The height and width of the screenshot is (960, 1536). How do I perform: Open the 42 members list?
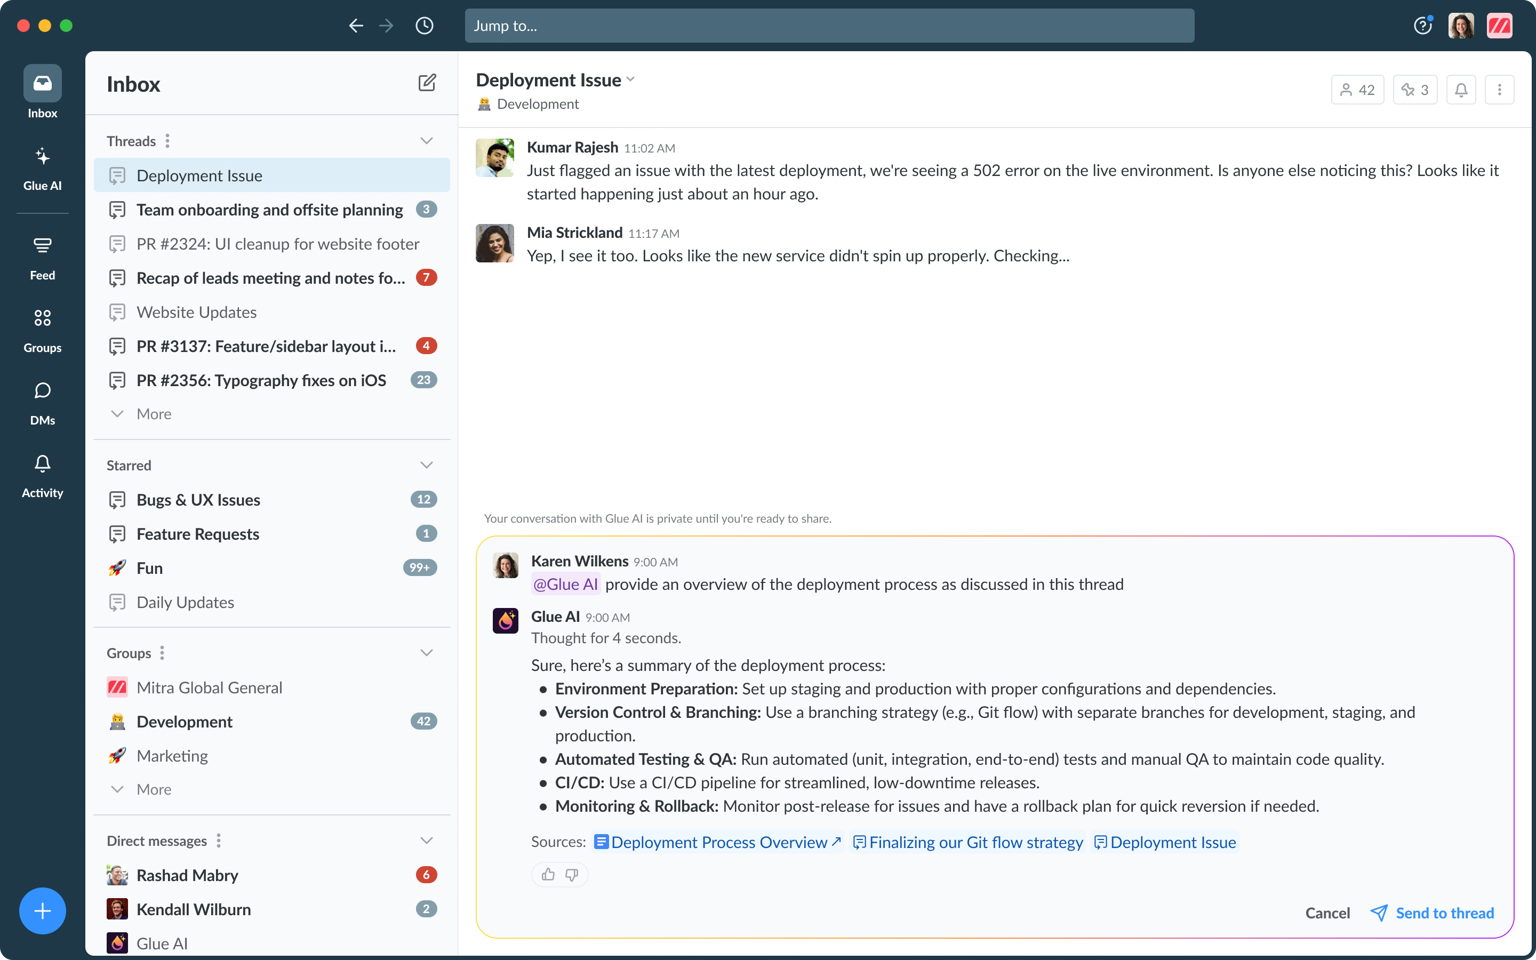tap(1357, 90)
